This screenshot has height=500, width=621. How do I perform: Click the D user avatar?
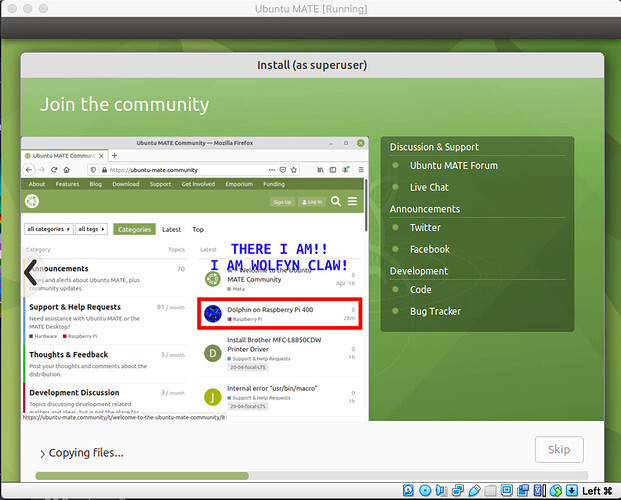tap(213, 353)
